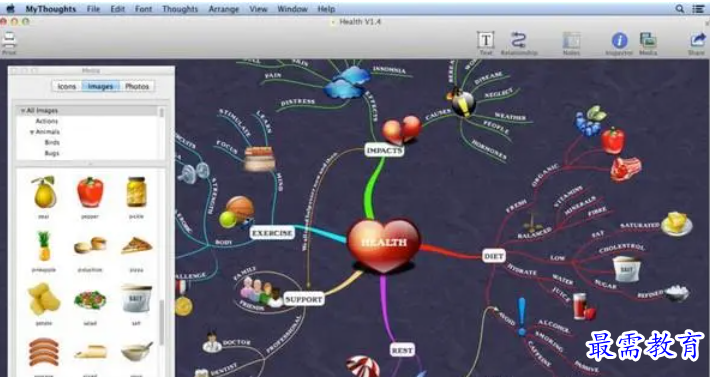Image resolution: width=710 pixels, height=377 pixels.
Task: Pick the salad image in Media panel
Action: click(90, 300)
